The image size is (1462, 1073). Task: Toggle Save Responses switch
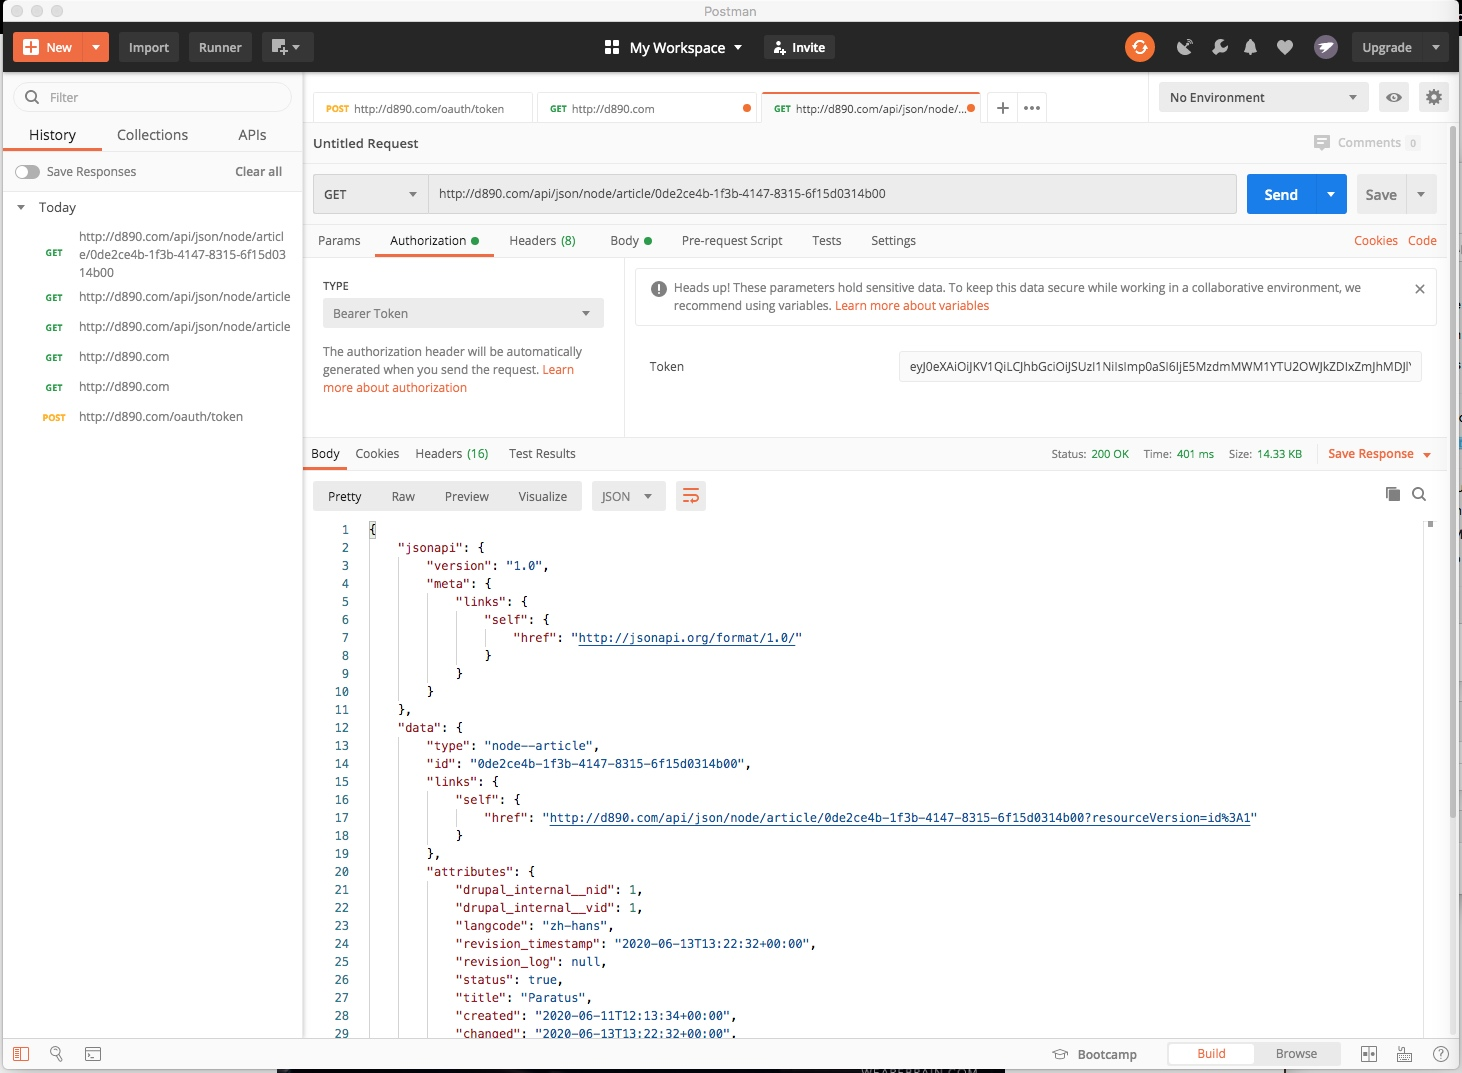[x=27, y=172]
